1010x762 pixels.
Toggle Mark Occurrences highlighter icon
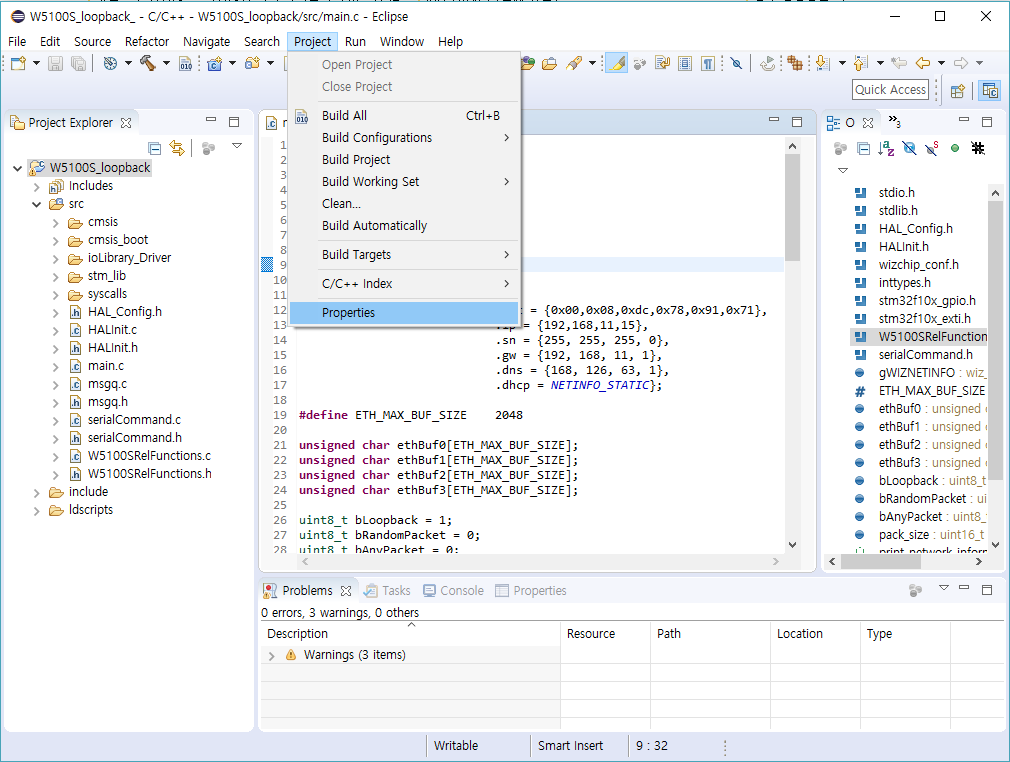pyautogui.click(x=616, y=63)
